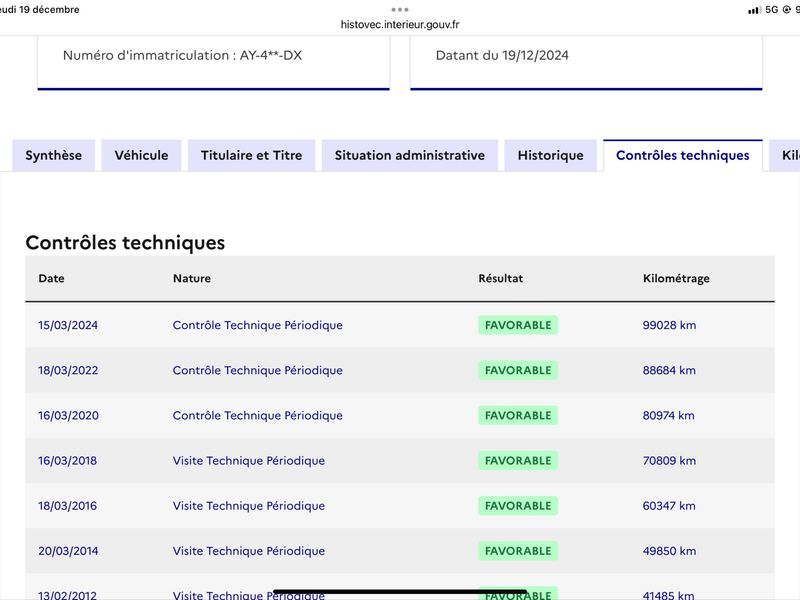The image size is (800, 600).
Task: Click the 5G status indicator
Action: [x=771, y=10]
